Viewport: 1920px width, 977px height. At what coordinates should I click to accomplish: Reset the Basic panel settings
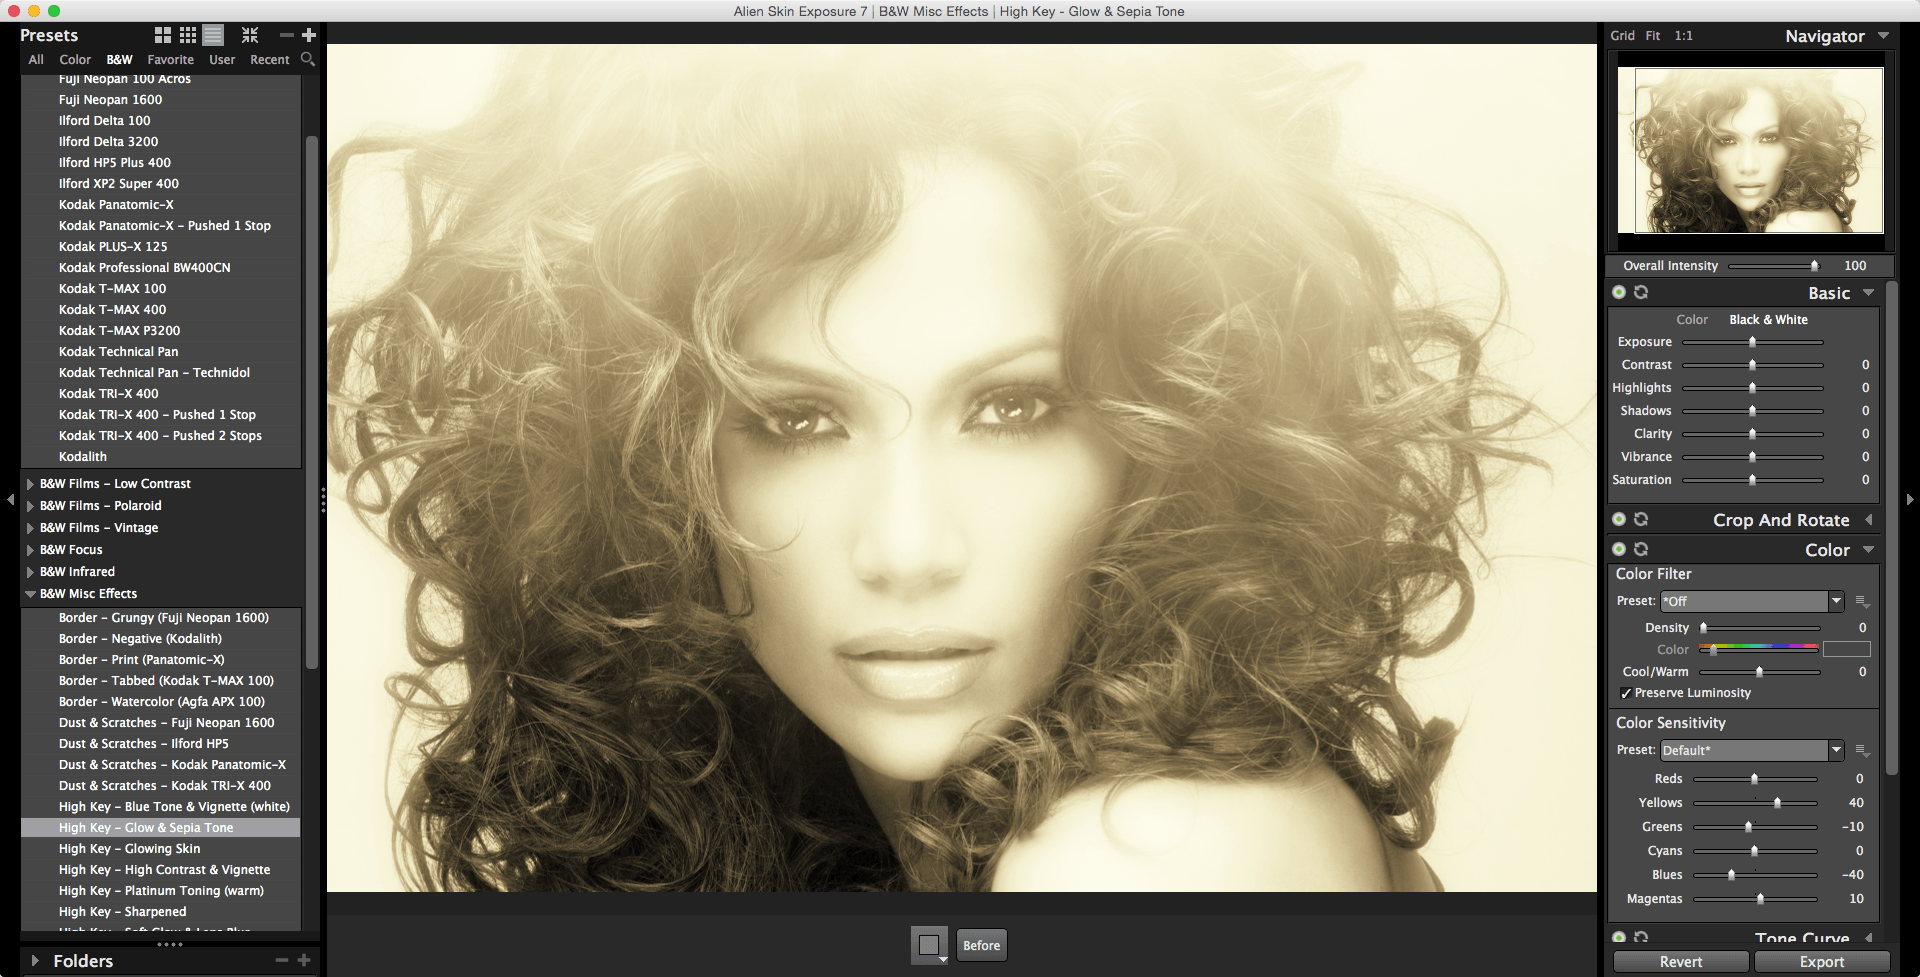(1641, 292)
